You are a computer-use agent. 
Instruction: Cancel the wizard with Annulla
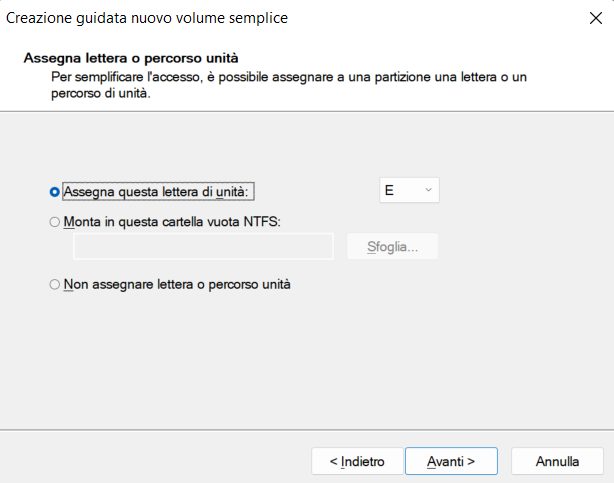(x=557, y=461)
